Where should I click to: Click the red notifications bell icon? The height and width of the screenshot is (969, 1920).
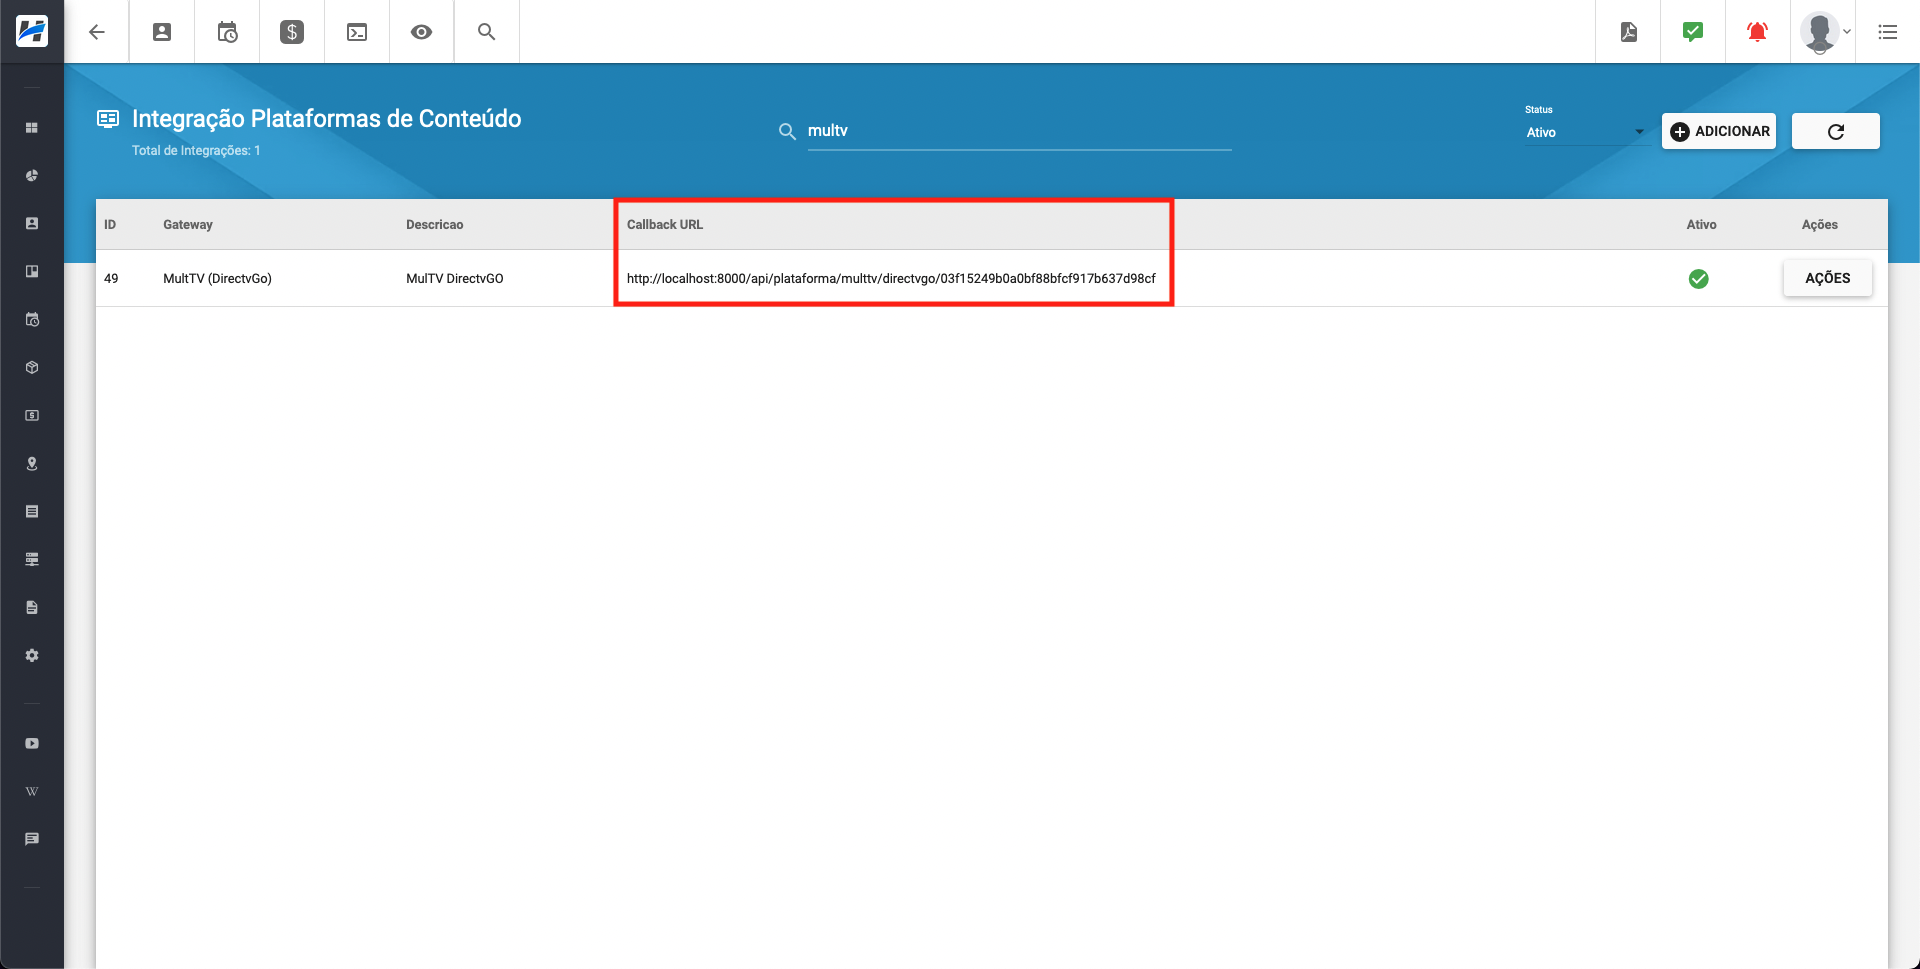(1757, 31)
